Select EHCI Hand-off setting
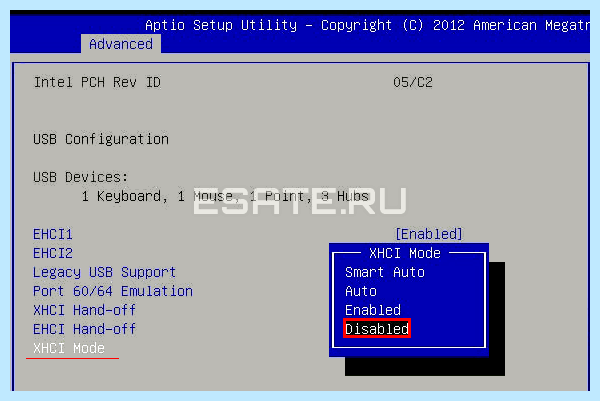Viewport: 600px width, 401px height. click(x=85, y=329)
